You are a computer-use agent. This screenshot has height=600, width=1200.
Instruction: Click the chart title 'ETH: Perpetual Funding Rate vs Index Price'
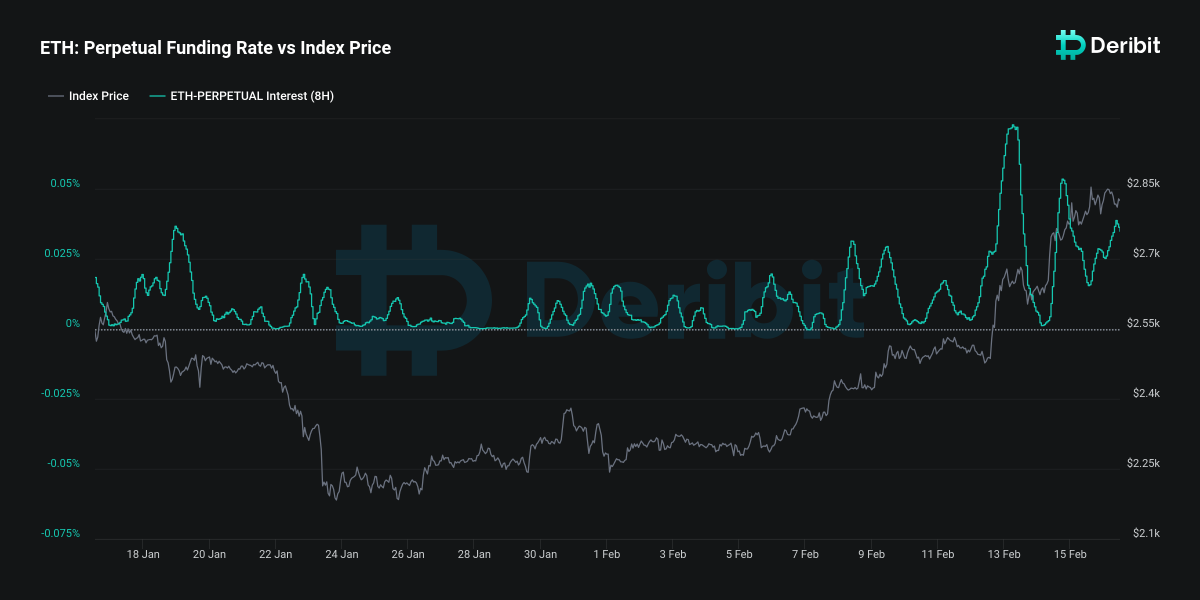[215, 48]
